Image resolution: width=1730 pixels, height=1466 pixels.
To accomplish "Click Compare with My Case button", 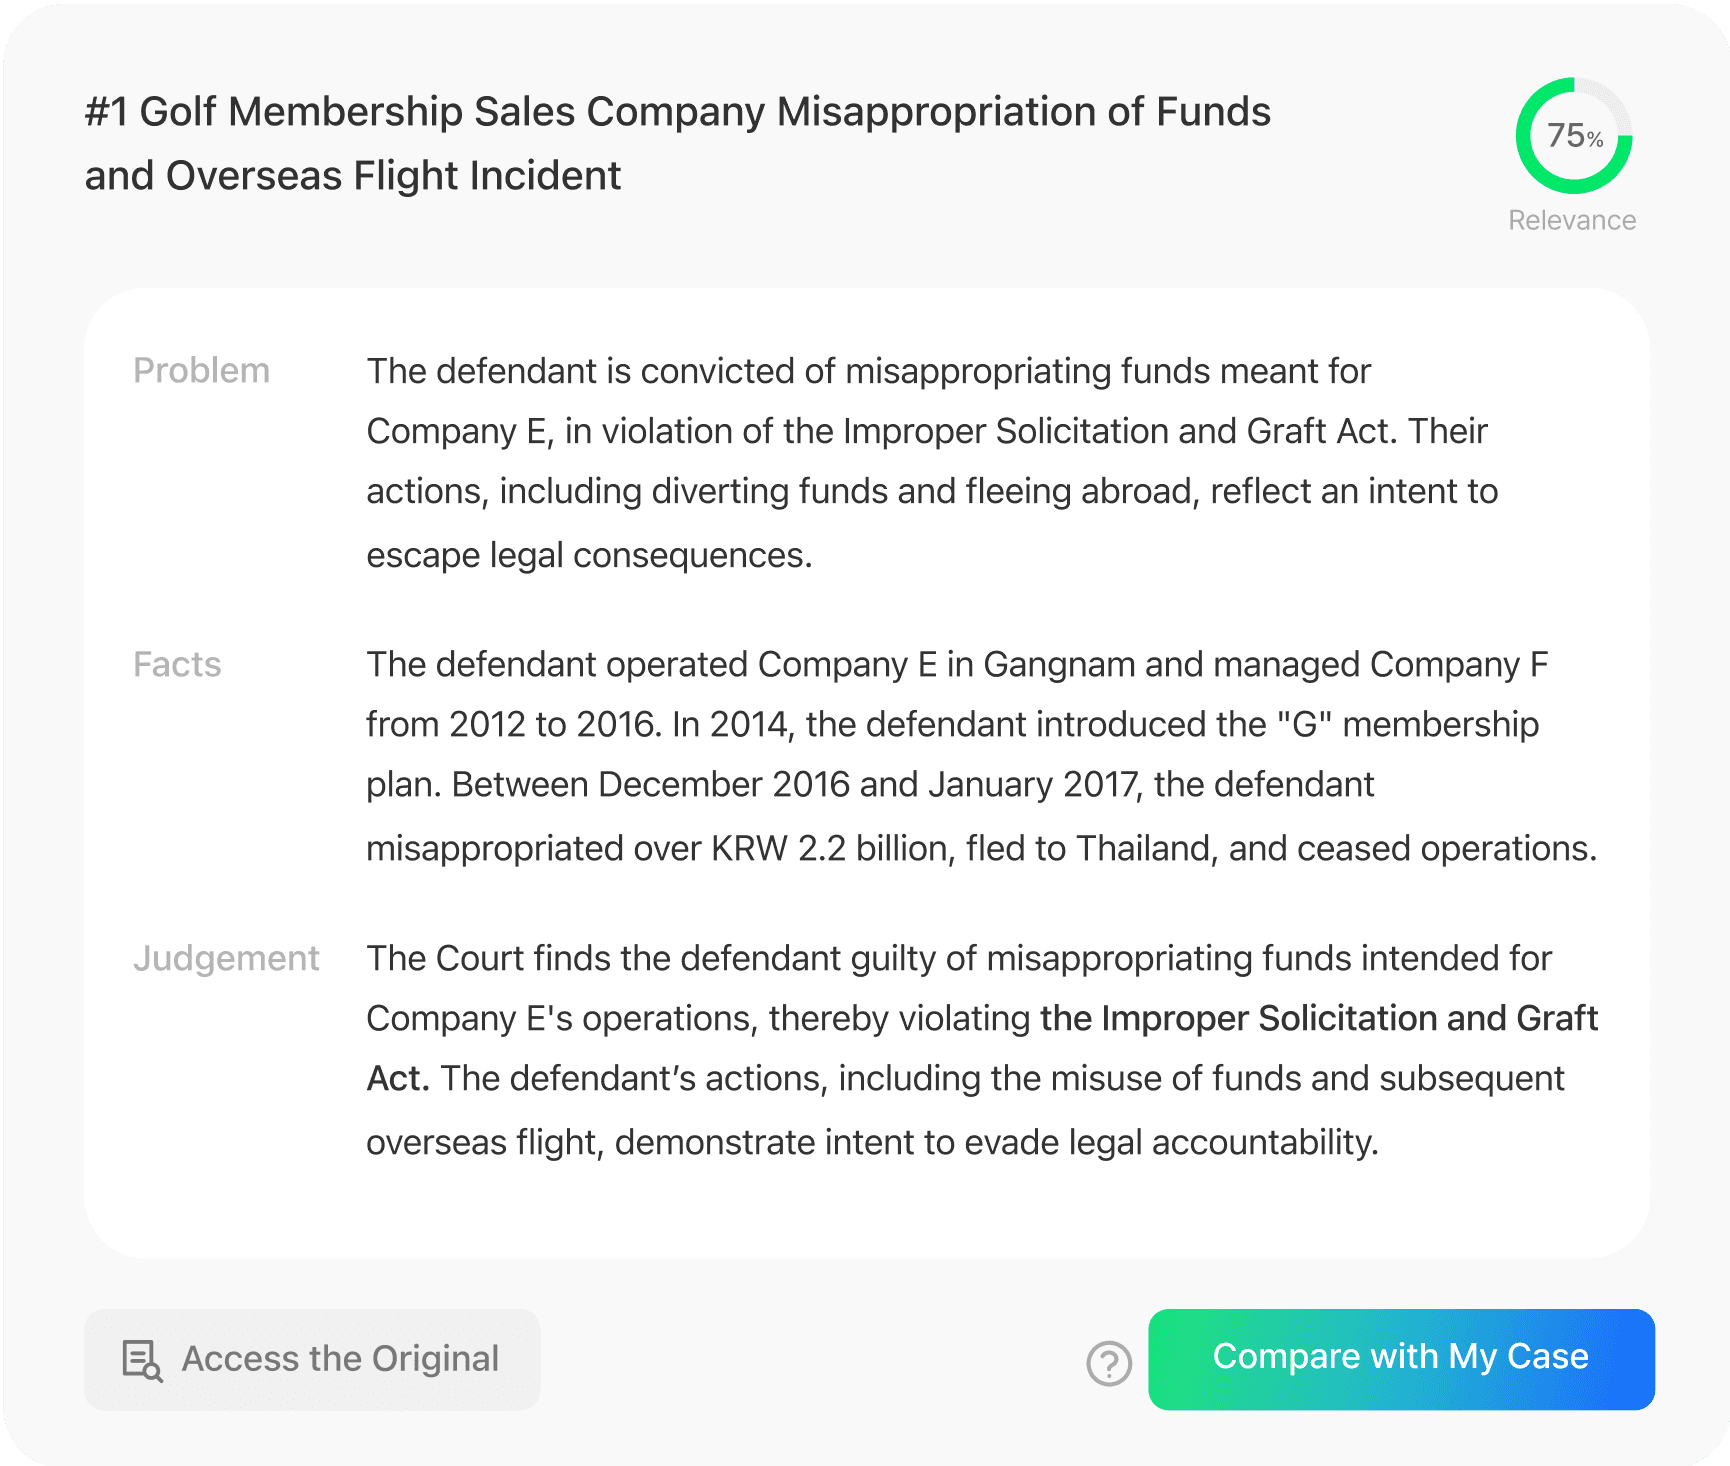I will coord(1401,1359).
